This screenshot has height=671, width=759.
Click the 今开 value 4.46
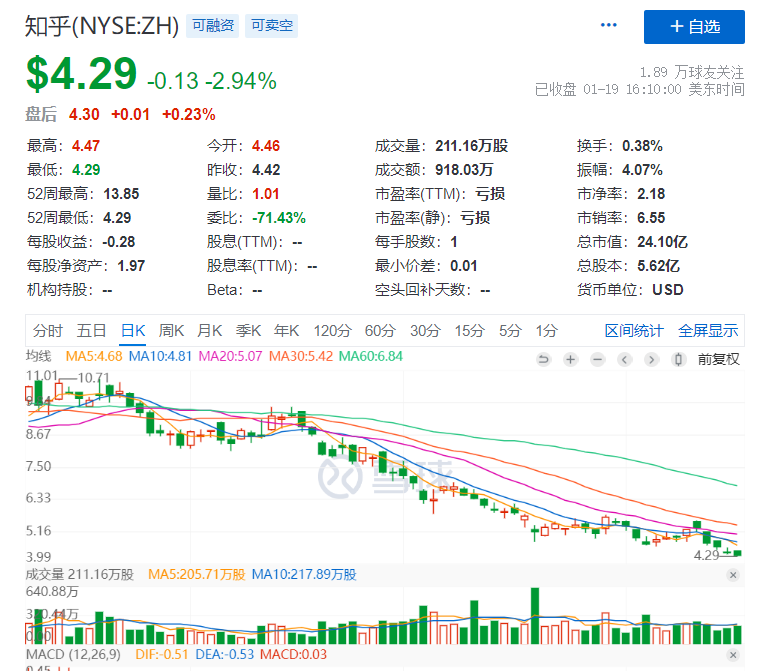tap(266, 146)
